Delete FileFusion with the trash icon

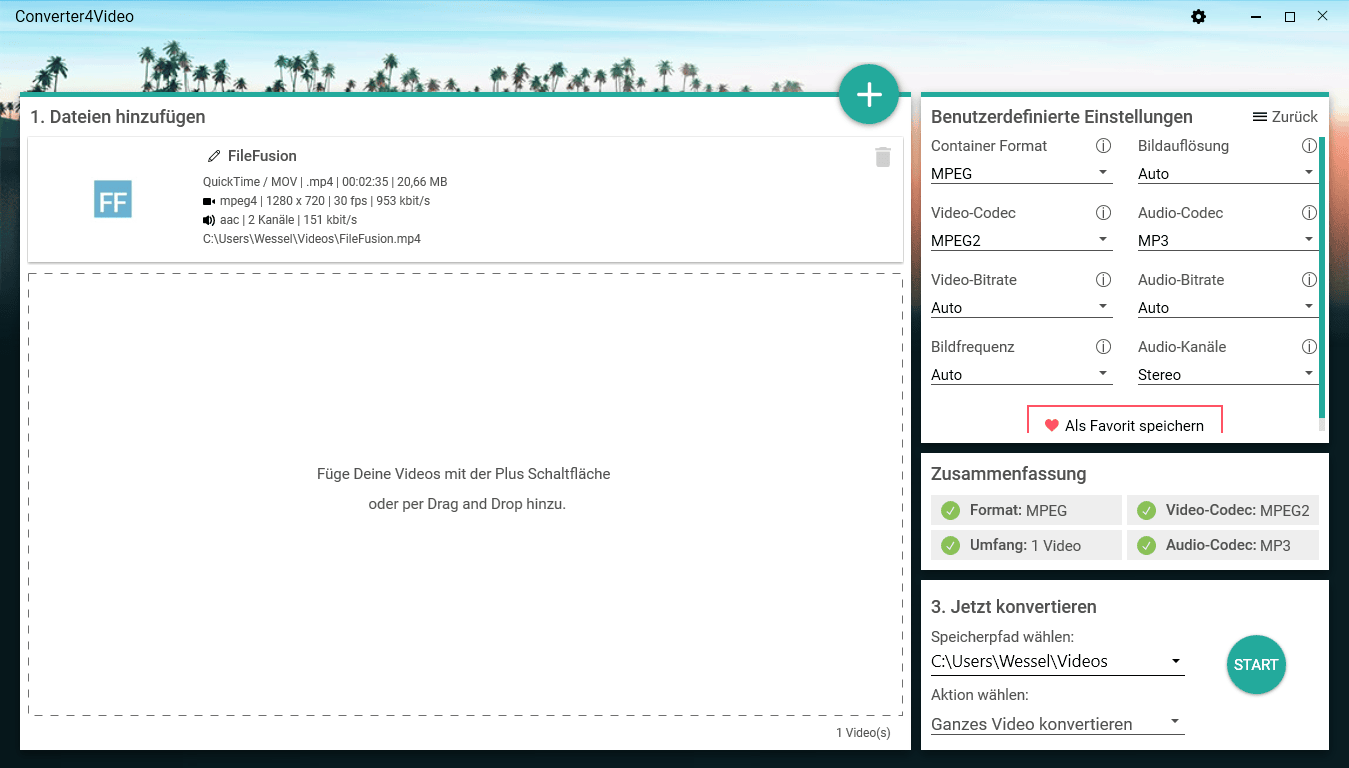click(882, 157)
